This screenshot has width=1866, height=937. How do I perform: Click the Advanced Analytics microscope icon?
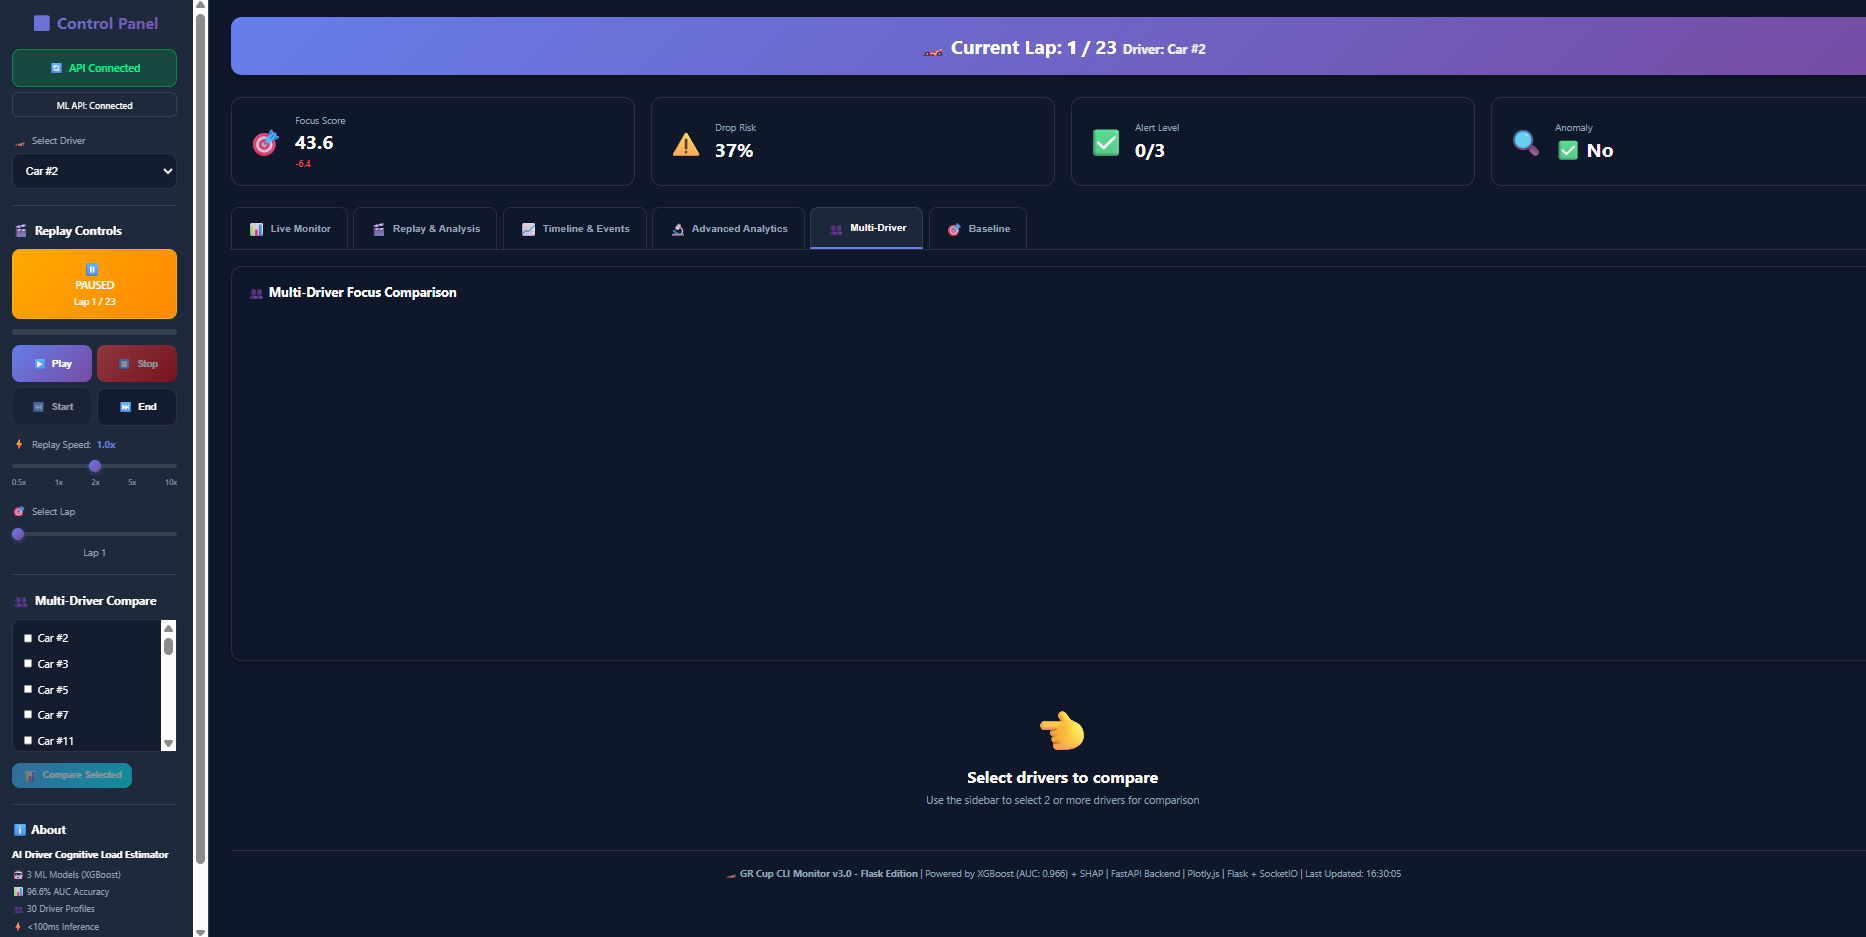tap(678, 229)
